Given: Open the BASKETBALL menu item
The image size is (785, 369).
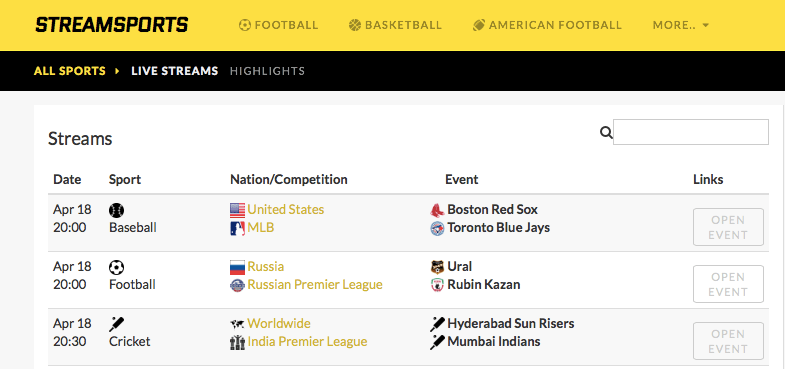Looking at the screenshot, I should pos(396,25).
